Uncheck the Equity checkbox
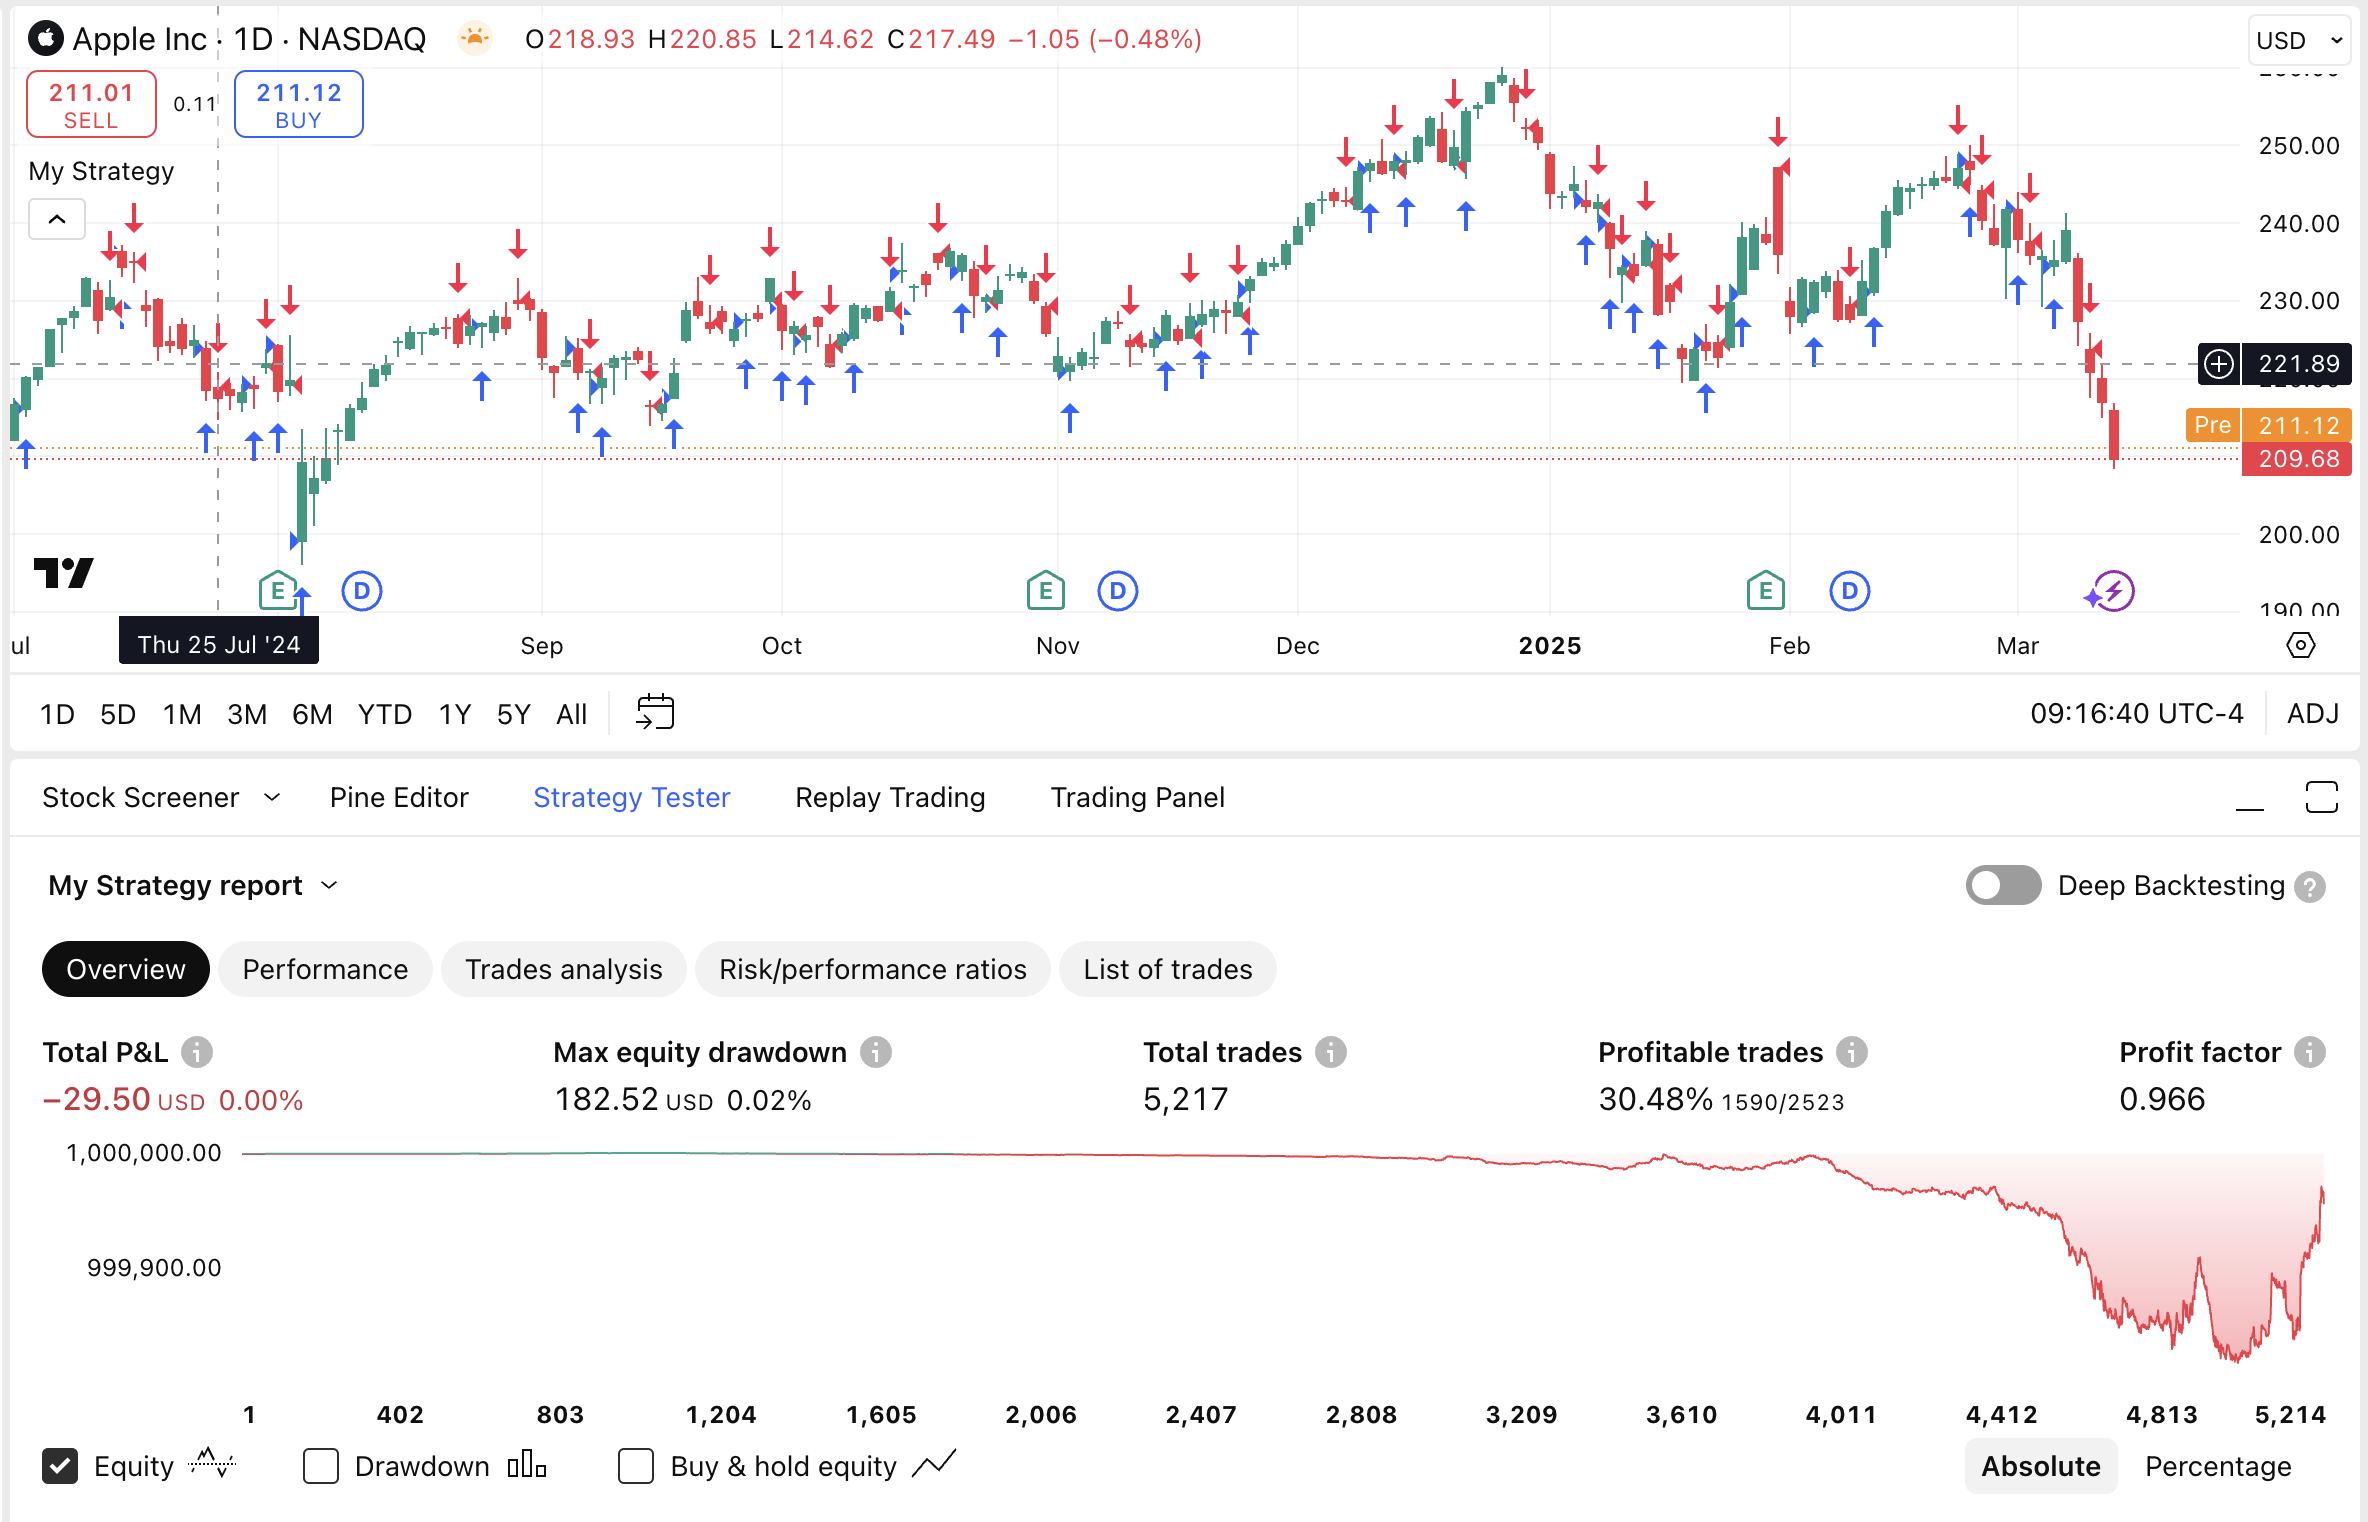 click(x=60, y=1466)
